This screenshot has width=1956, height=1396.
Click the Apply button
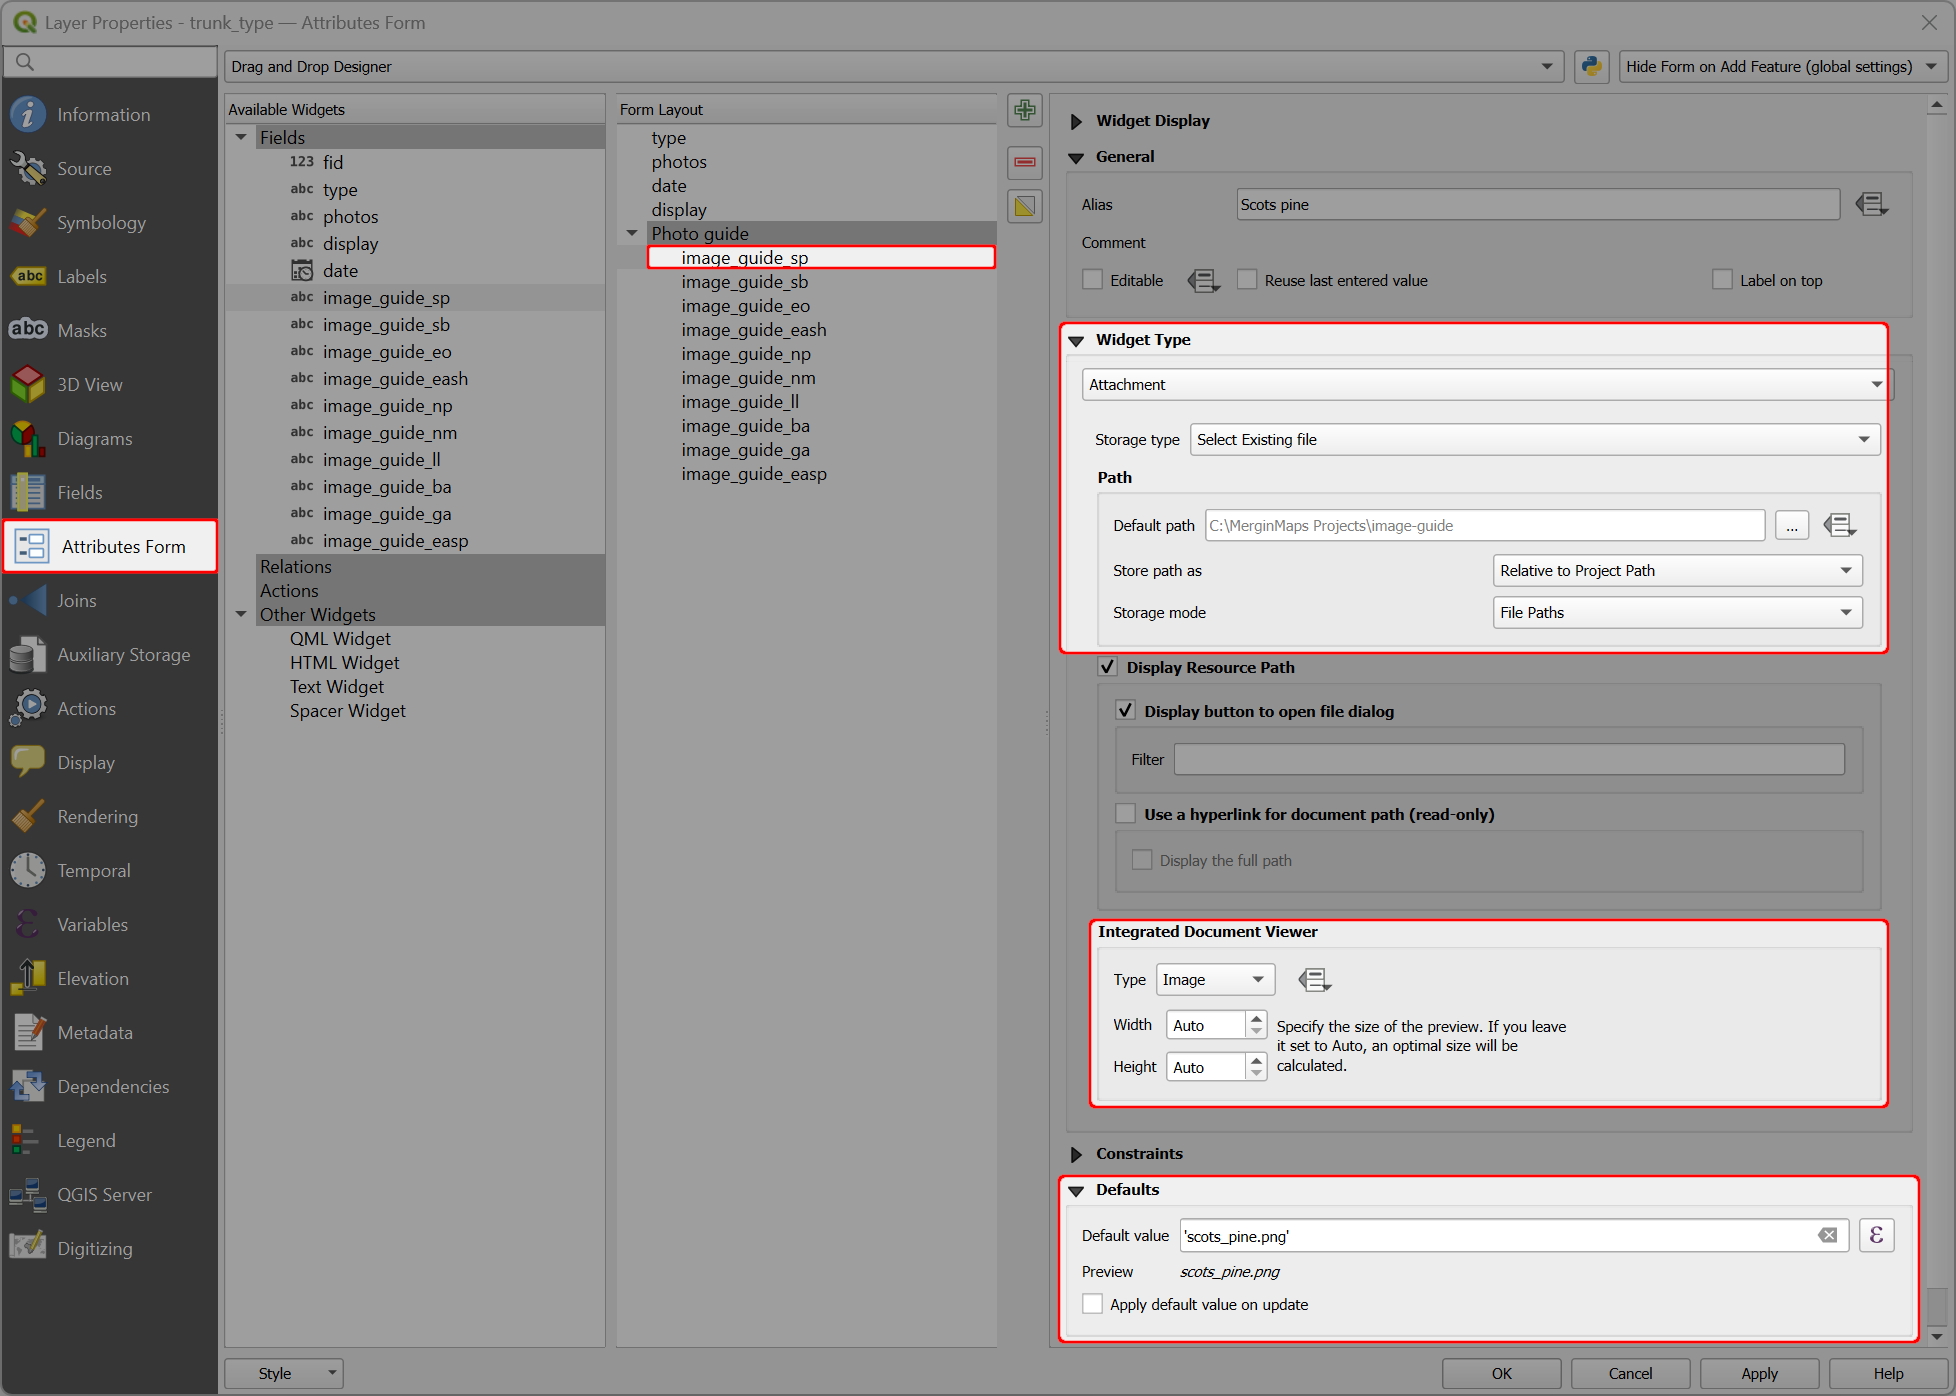pos(1759,1373)
